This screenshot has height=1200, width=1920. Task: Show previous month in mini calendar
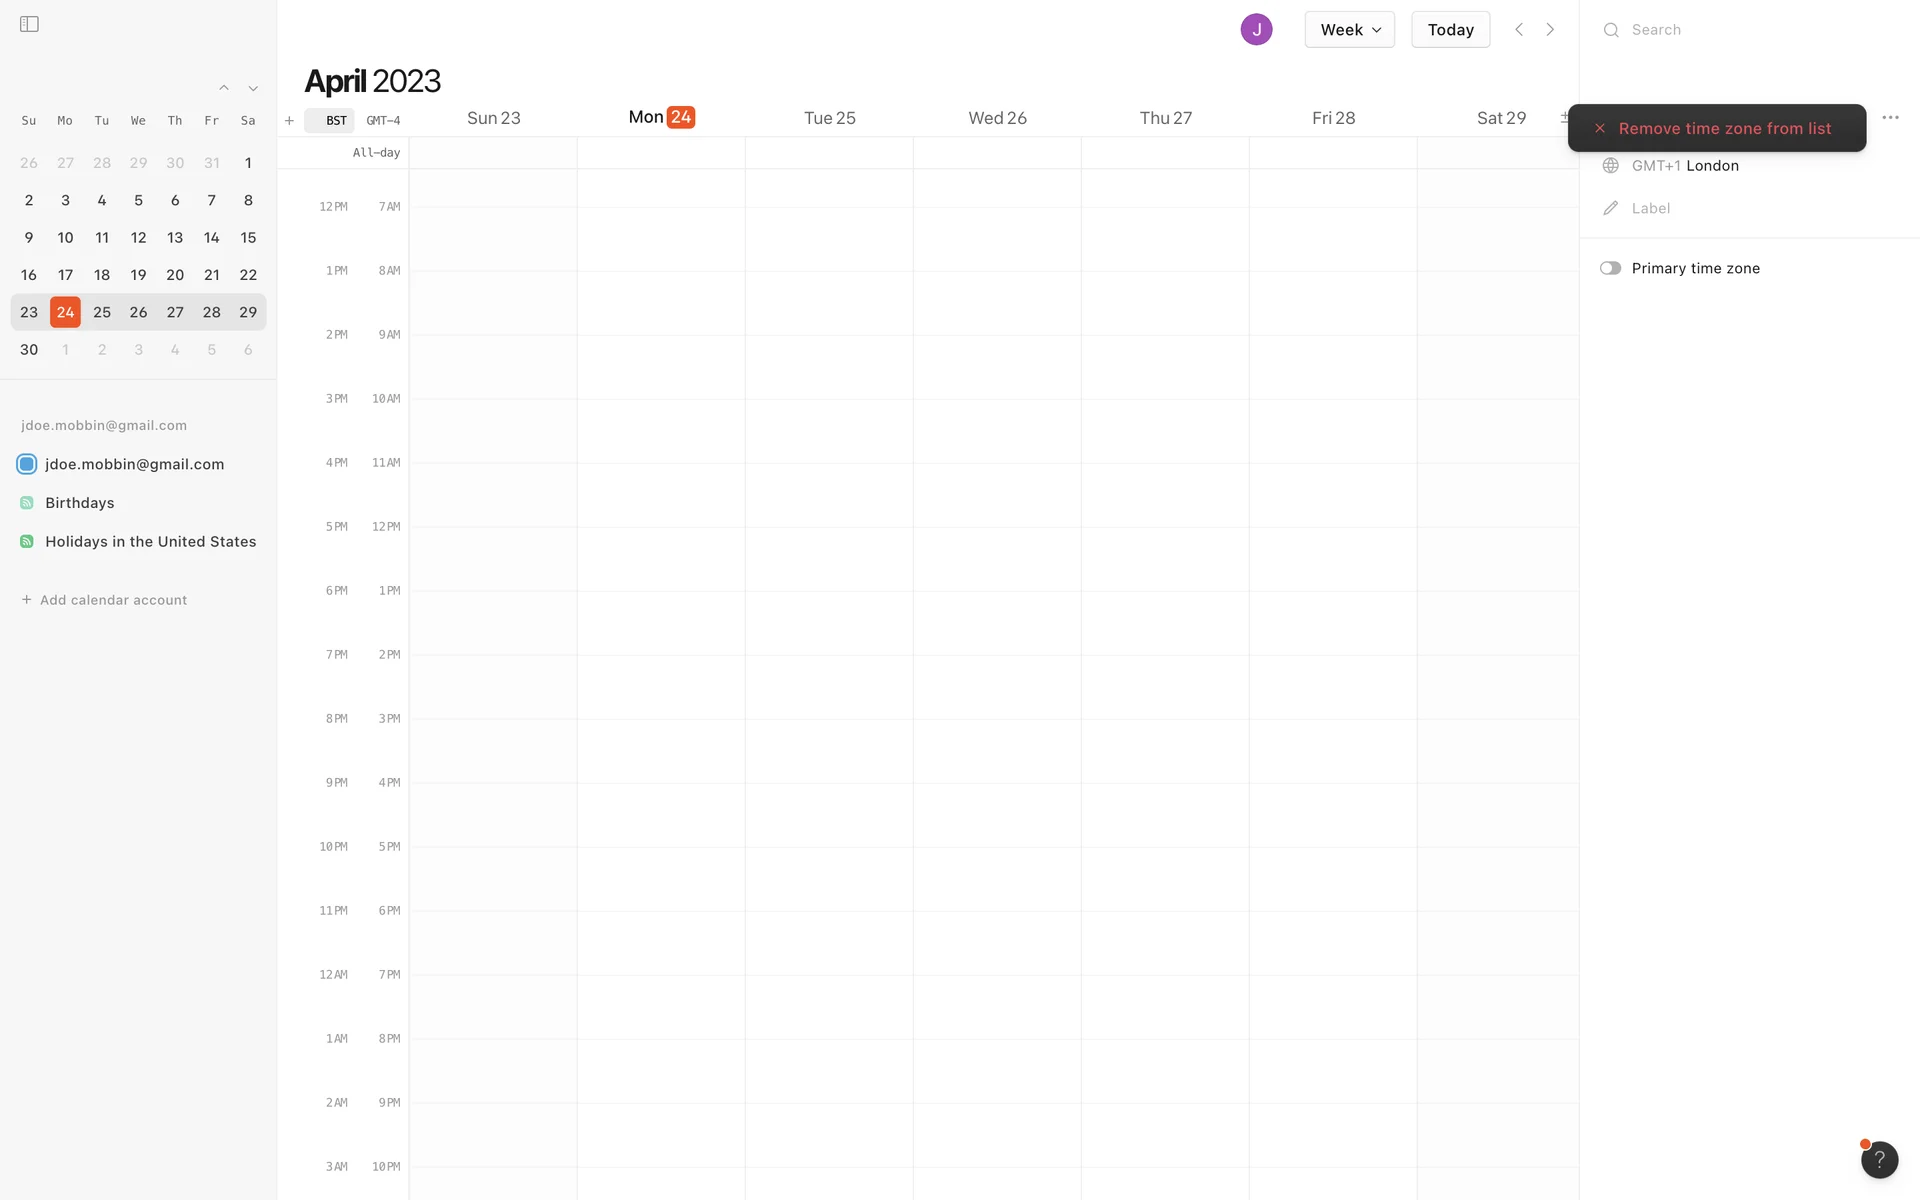click(x=224, y=89)
